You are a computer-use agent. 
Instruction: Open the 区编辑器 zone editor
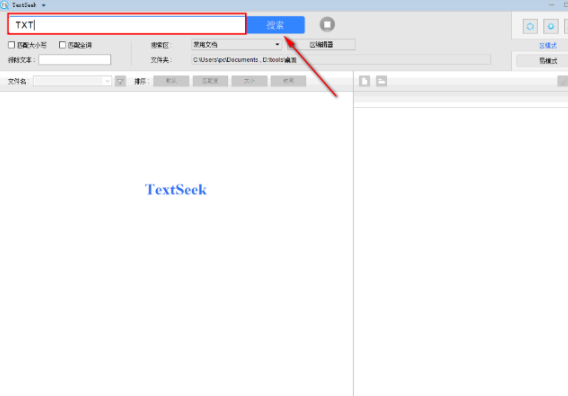click(x=321, y=45)
